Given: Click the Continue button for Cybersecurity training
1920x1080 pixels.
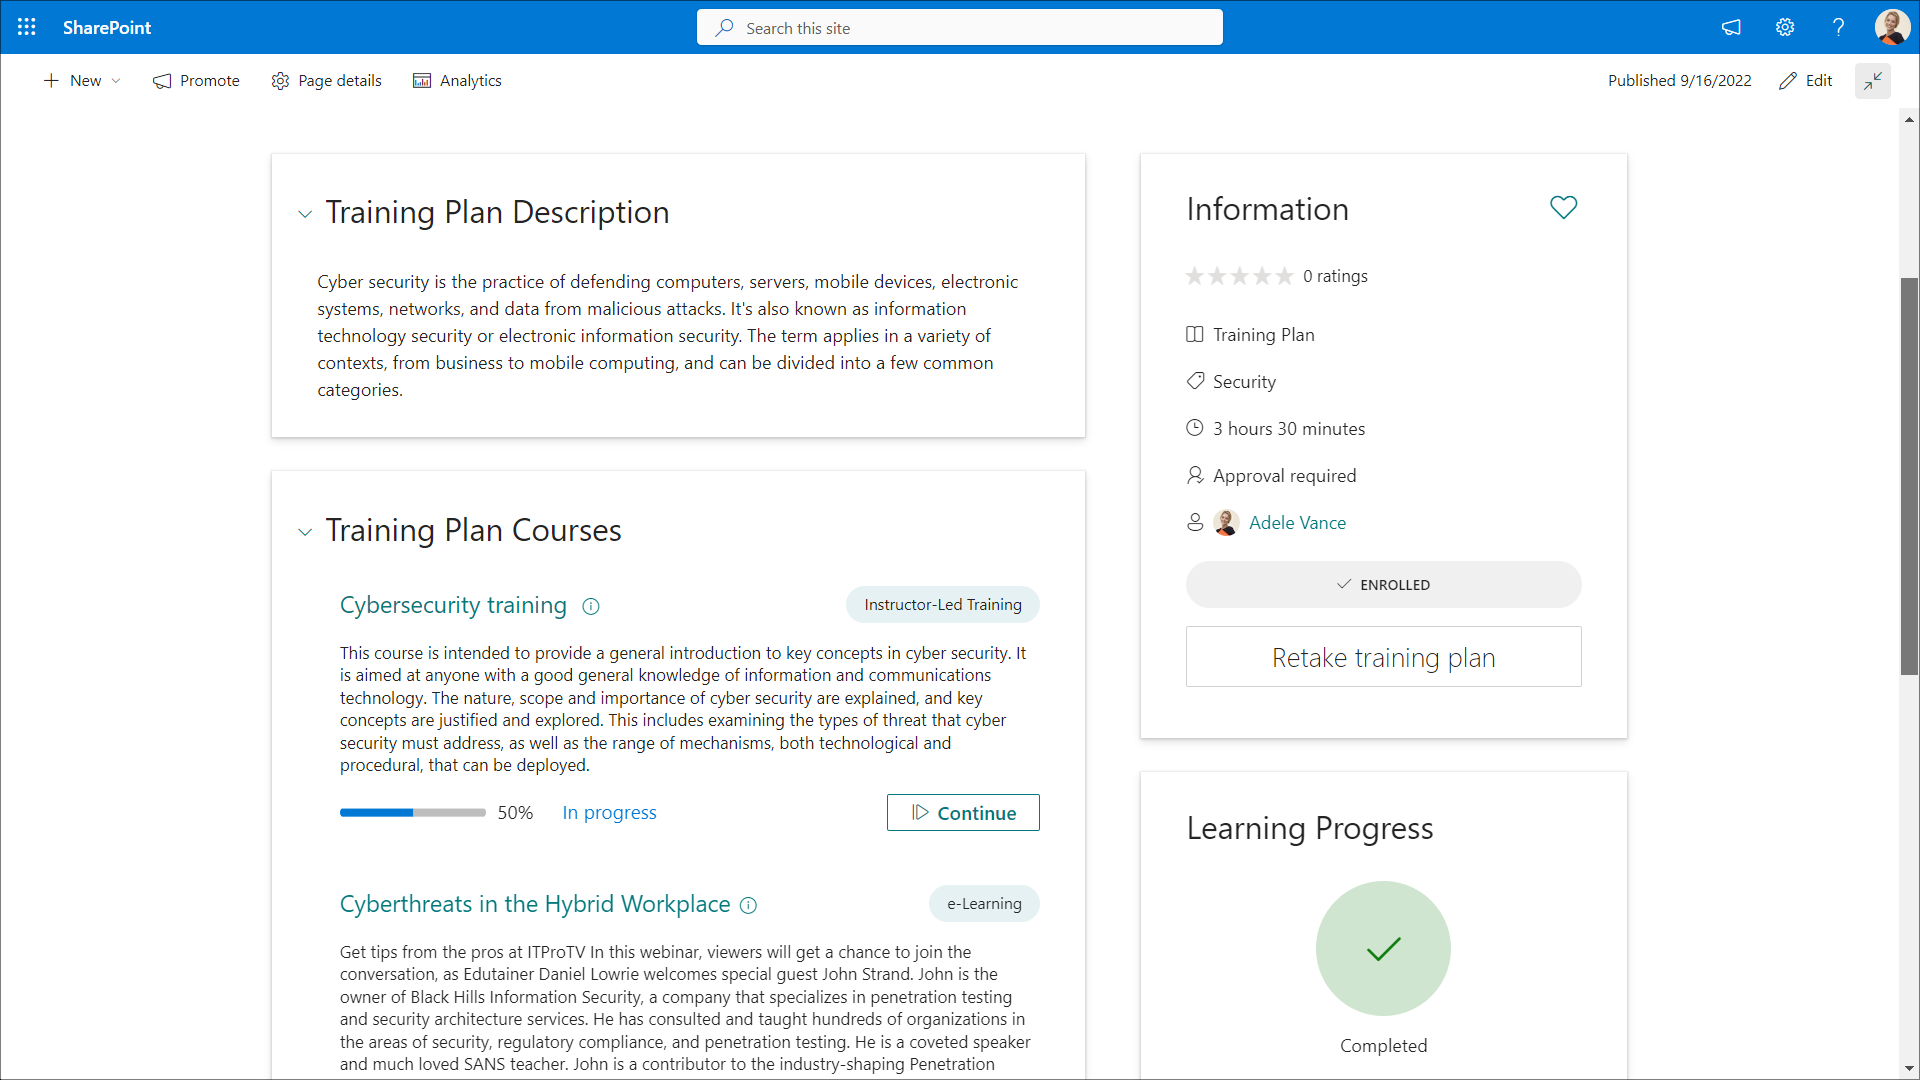Looking at the screenshot, I should point(963,813).
